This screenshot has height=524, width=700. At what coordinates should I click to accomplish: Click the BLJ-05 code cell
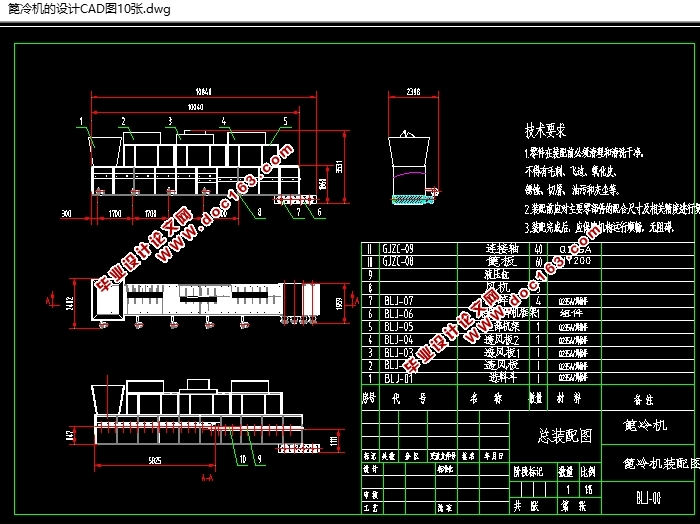(x=399, y=327)
